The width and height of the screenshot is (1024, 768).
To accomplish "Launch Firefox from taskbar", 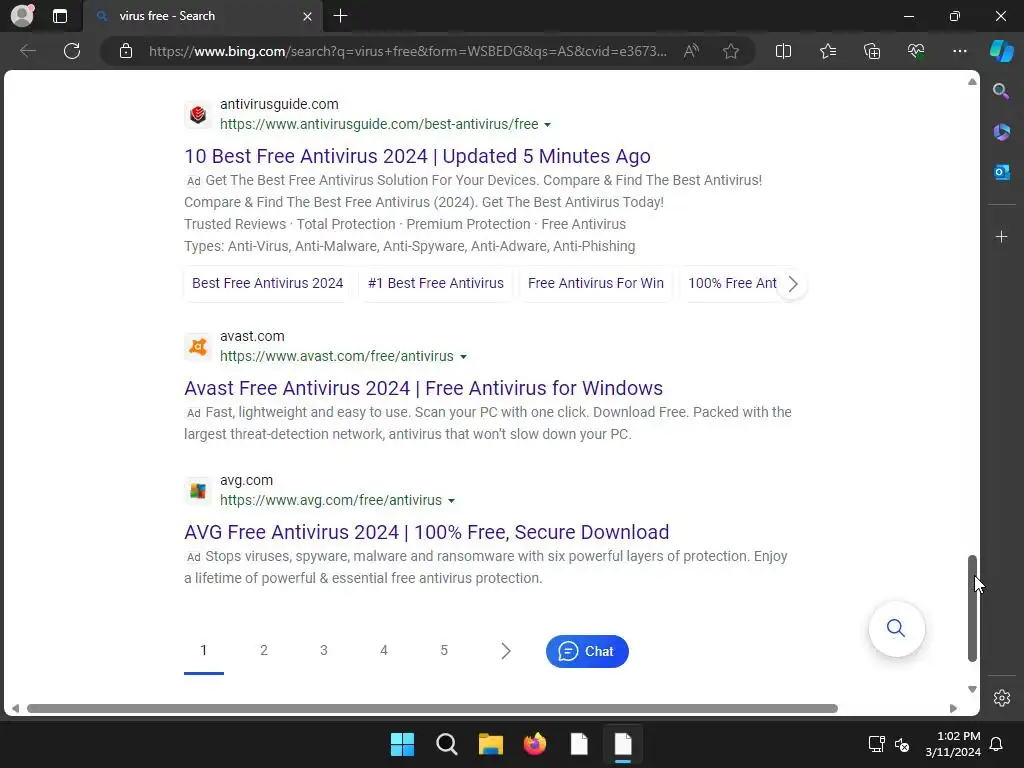I will click(x=535, y=744).
